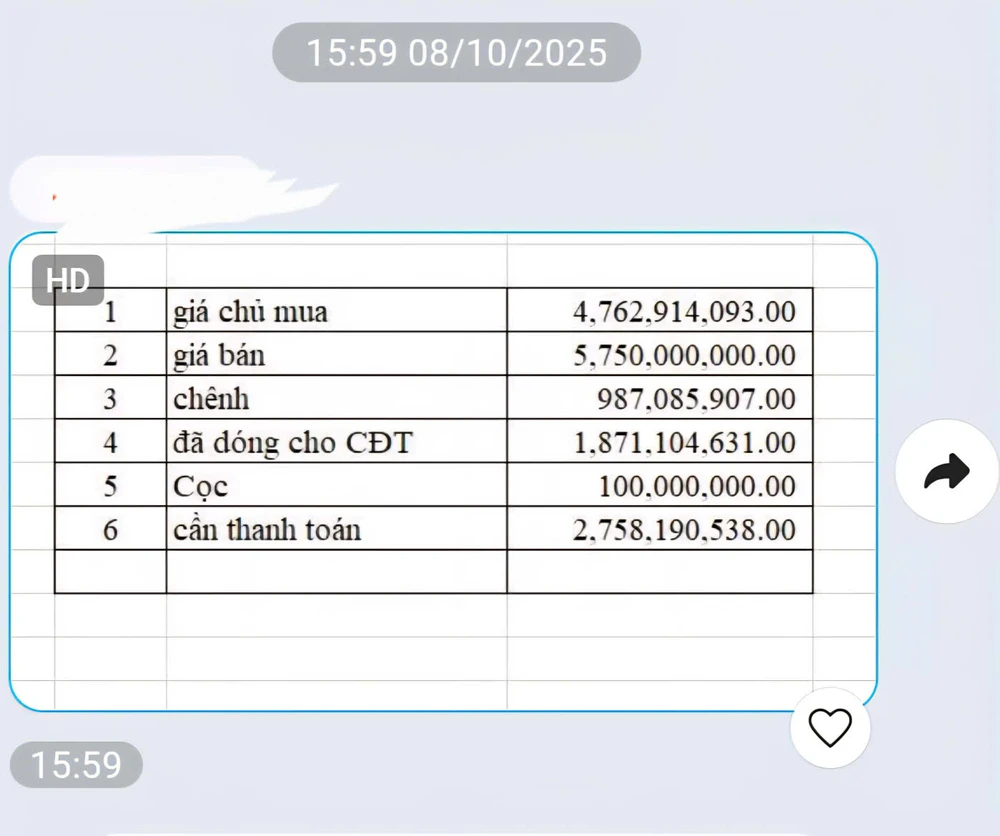This screenshot has height=836, width=1000.
Task: Click the forward arrow share icon
Action: [x=947, y=471]
